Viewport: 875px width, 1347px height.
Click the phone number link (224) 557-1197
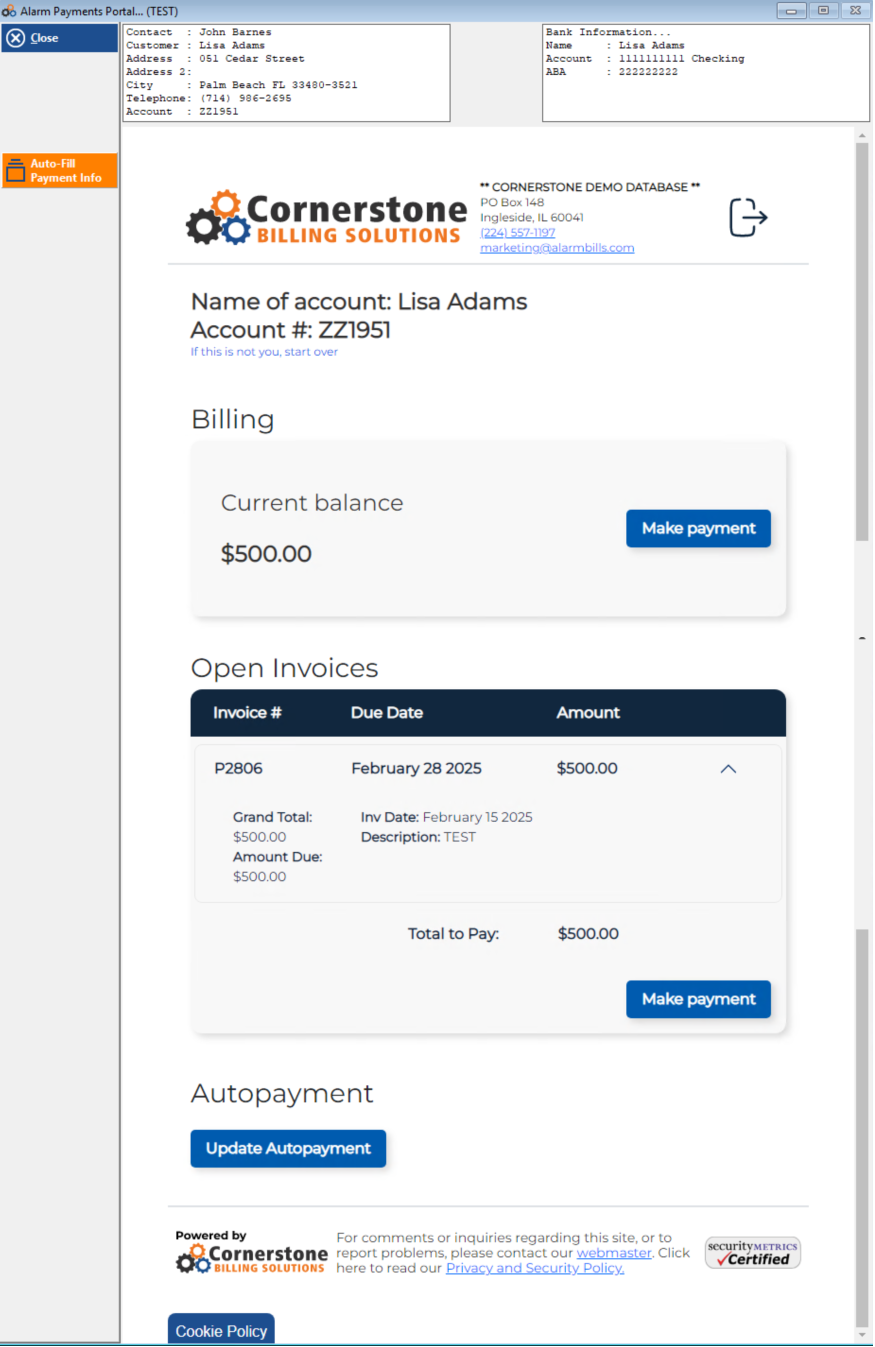[x=517, y=232]
